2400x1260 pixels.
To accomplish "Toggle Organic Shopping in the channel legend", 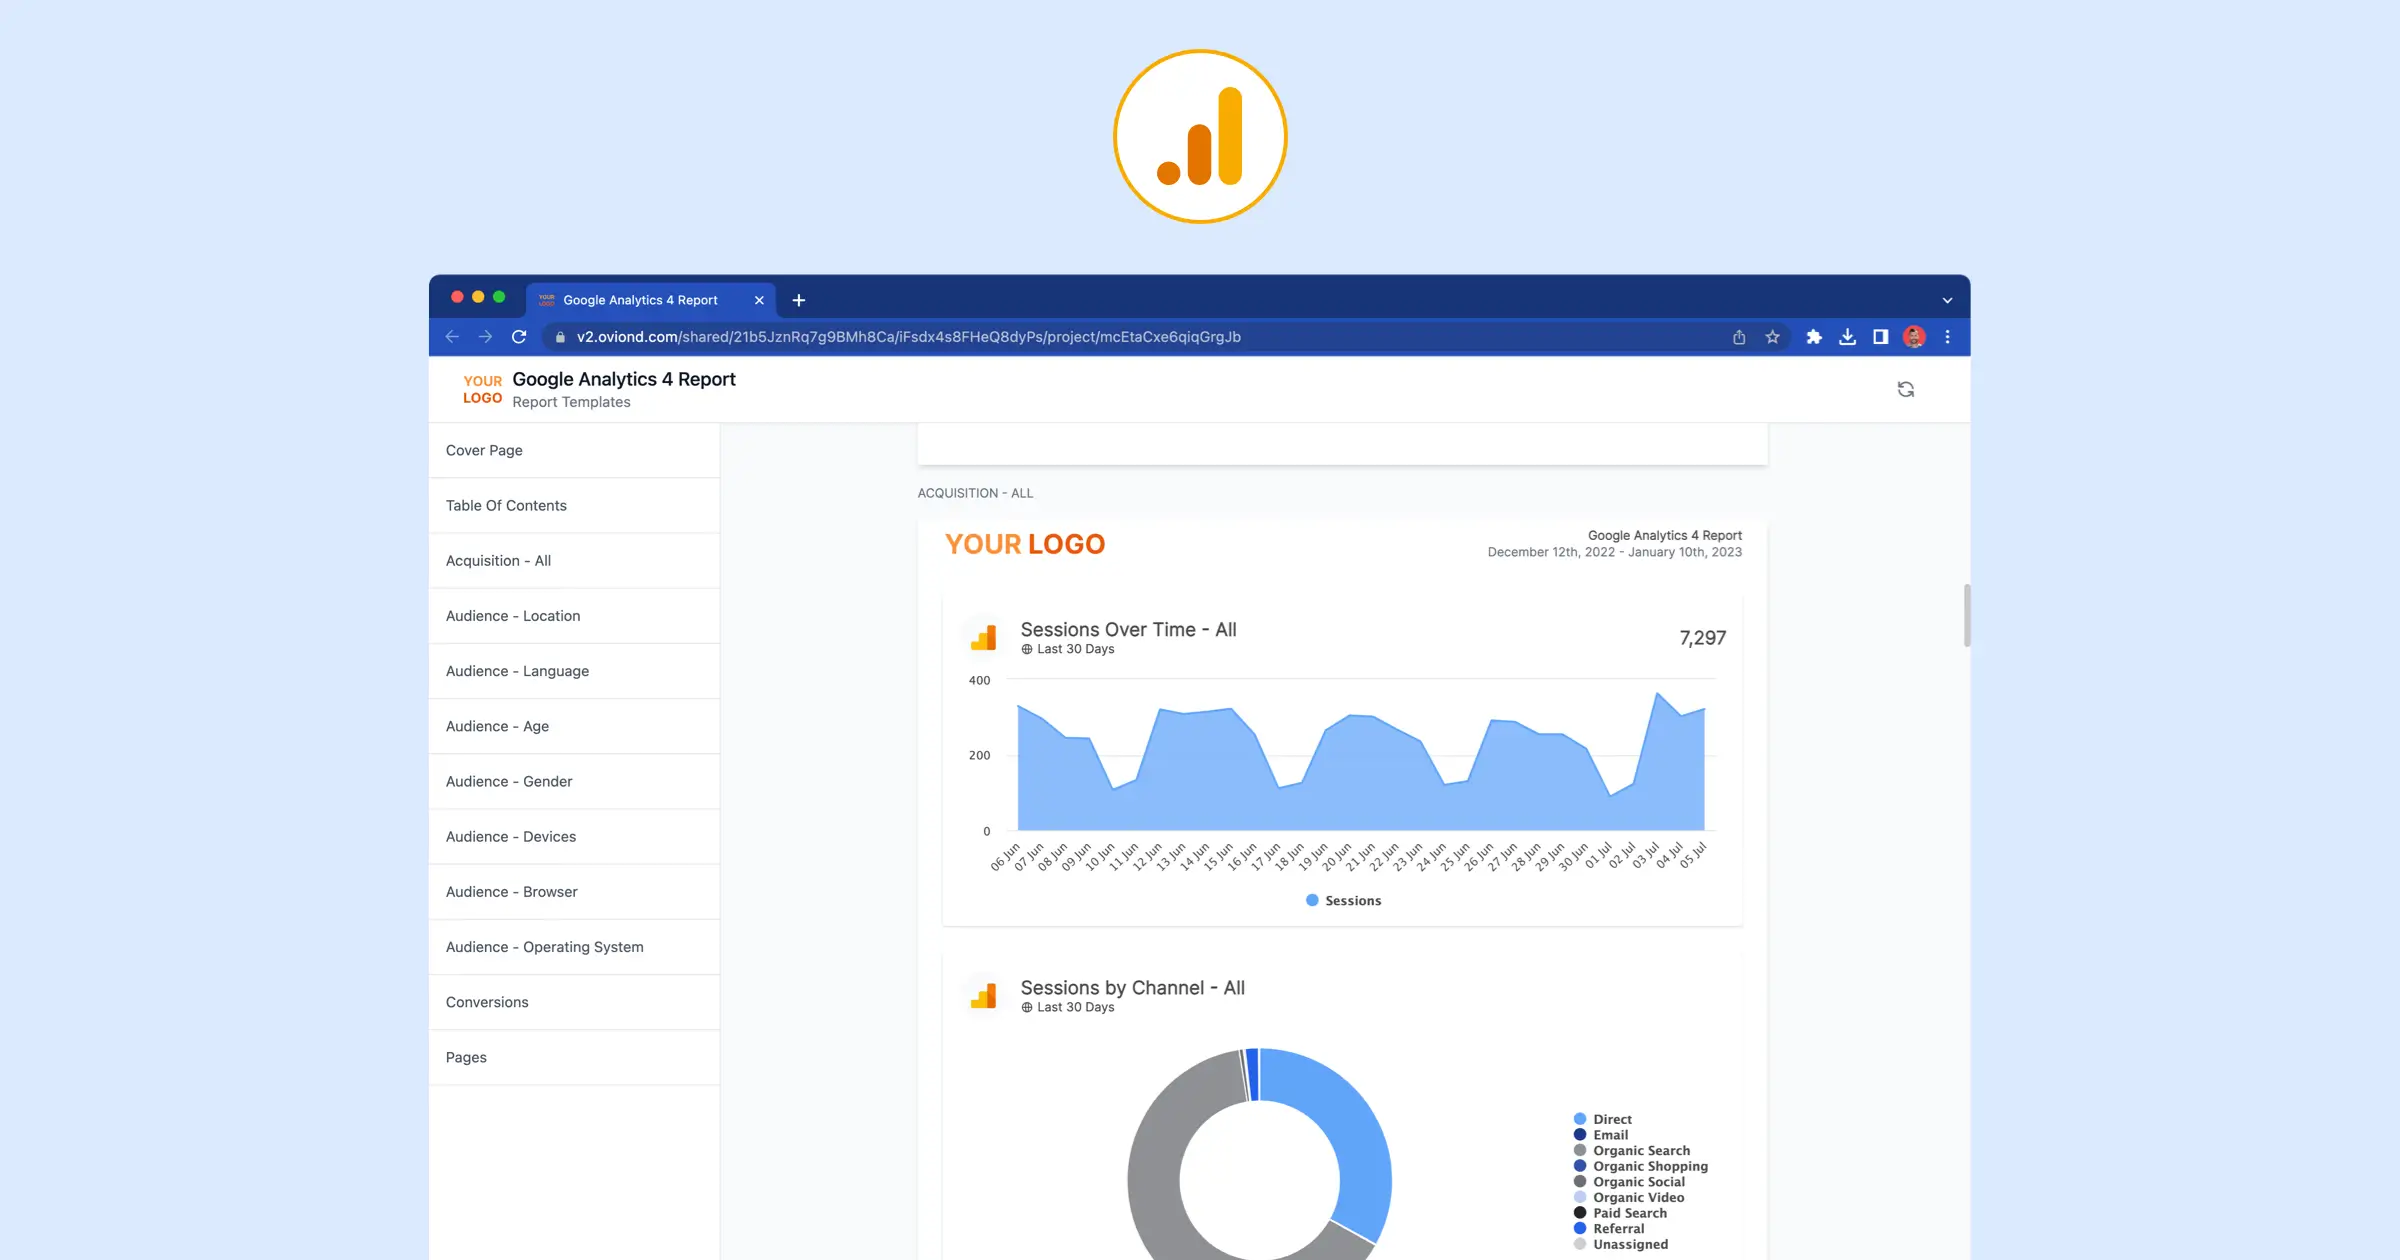I will click(x=1641, y=1166).
